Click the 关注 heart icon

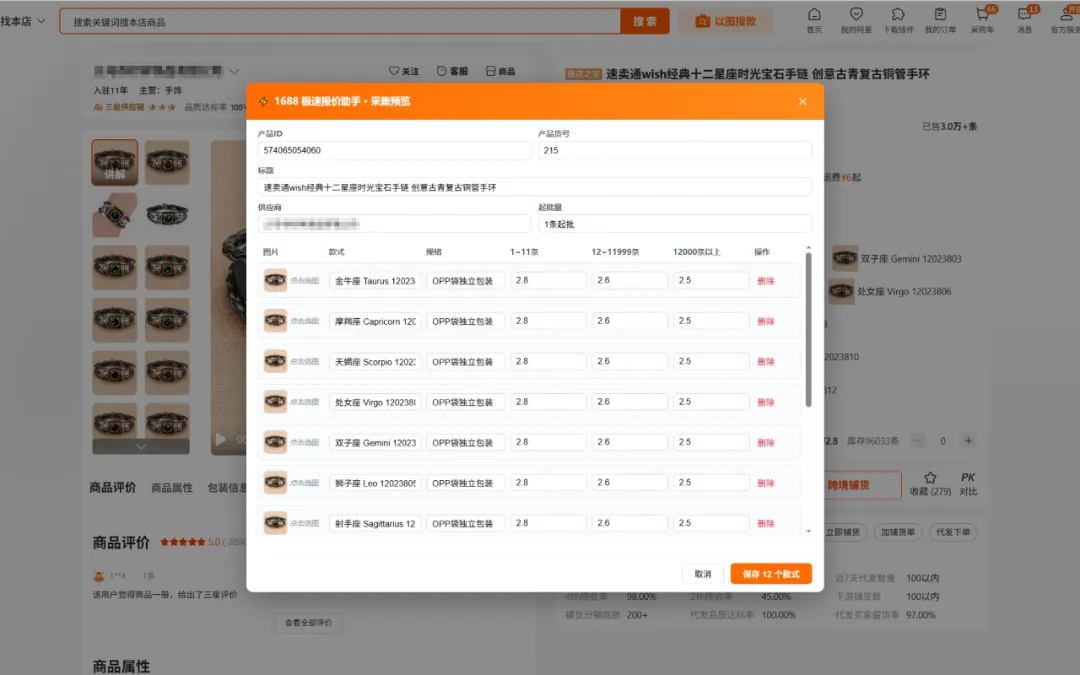404,71
